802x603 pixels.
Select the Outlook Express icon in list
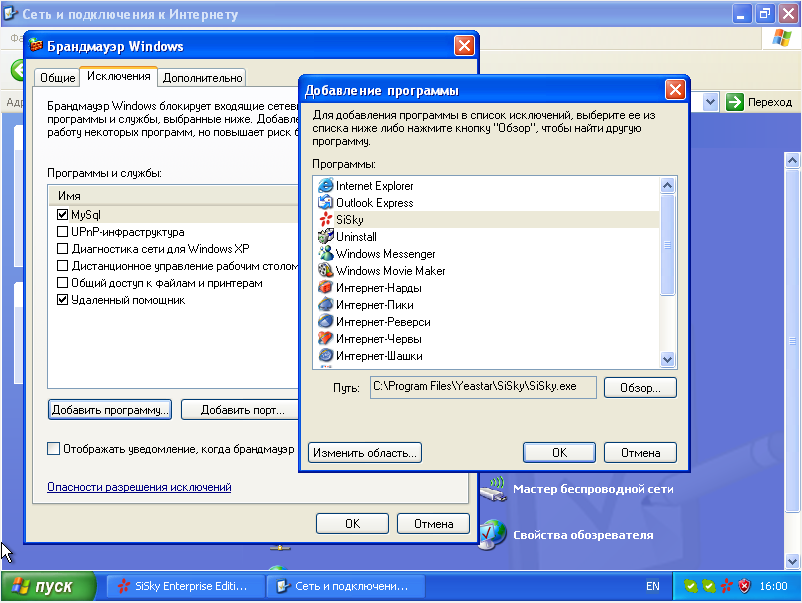tap(325, 203)
